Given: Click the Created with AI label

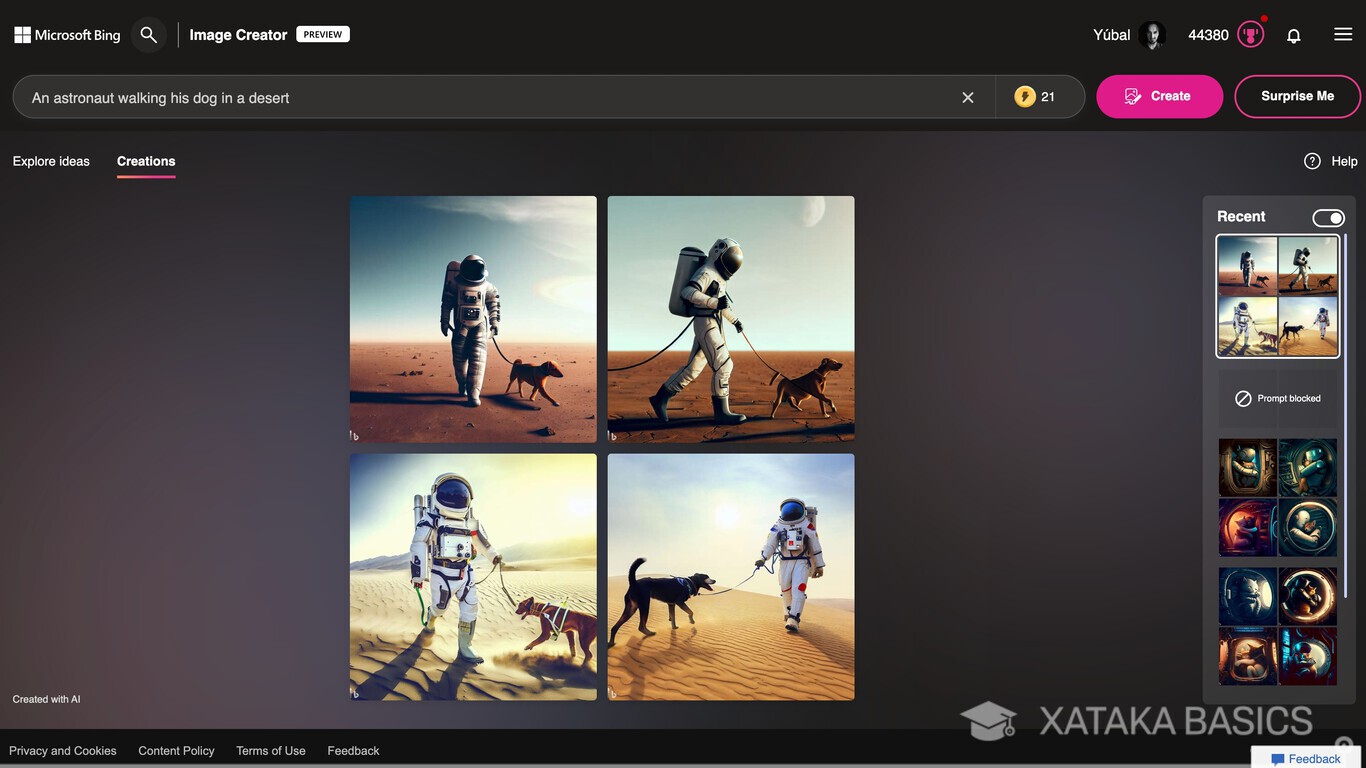Looking at the screenshot, I should click(x=46, y=699).
